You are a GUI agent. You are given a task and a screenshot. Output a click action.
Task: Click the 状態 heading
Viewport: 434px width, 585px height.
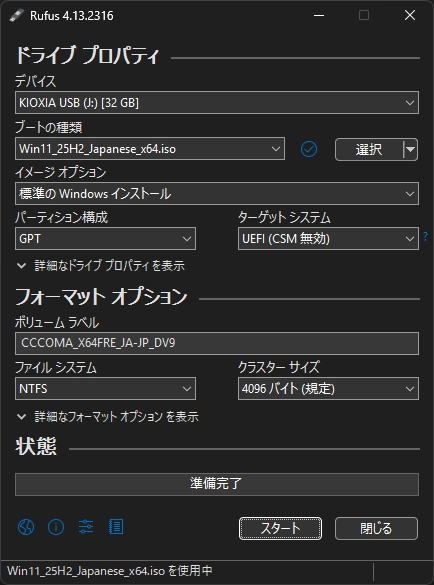click(x=36, y=446)
